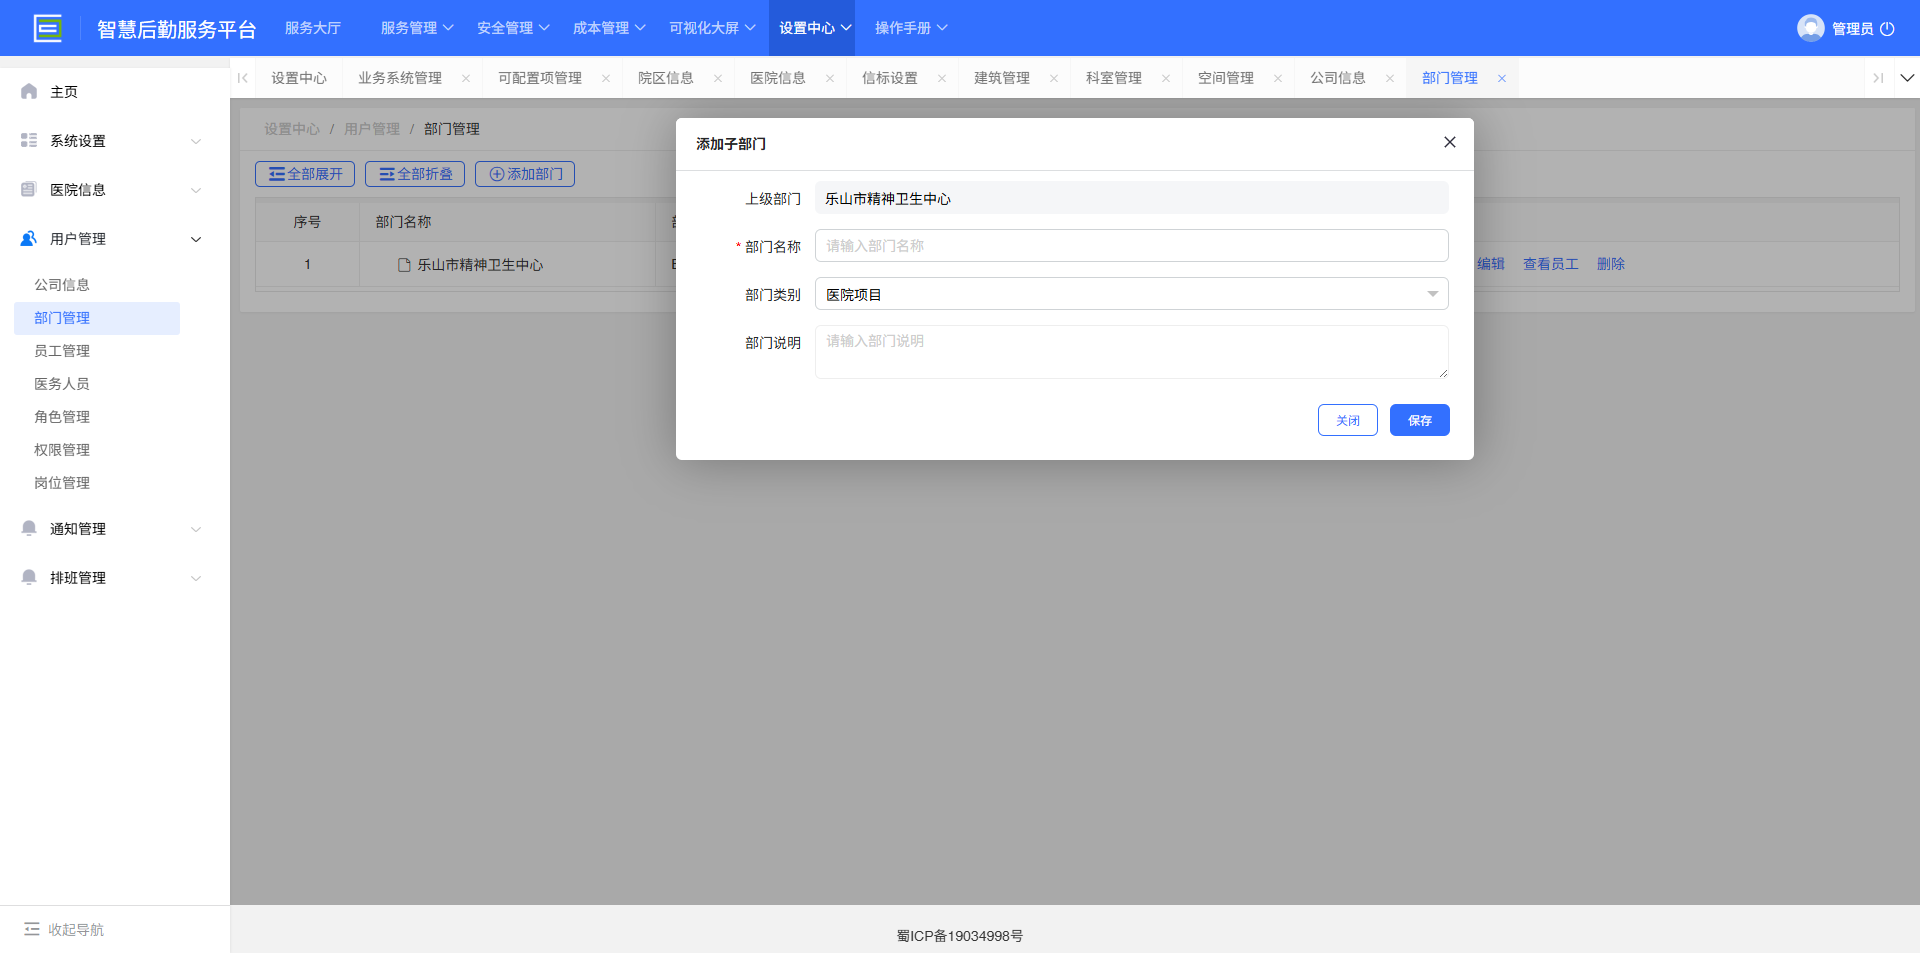Click the 排班管理 bell icon
The width and height of the screenshot is (1920, 953).
tap(29, 577)
